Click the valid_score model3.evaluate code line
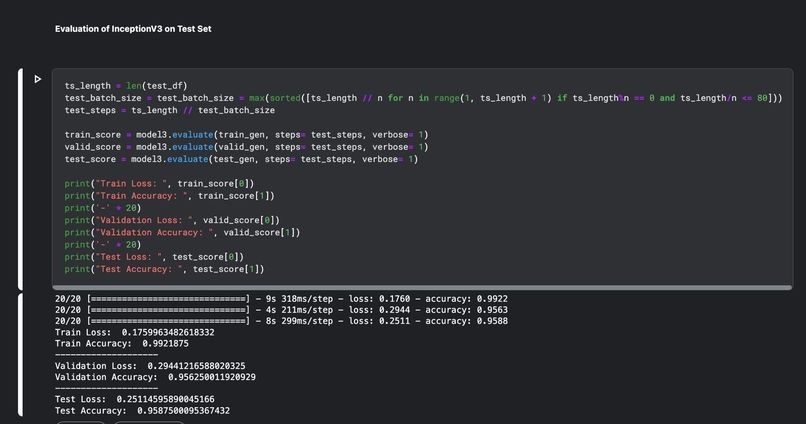The width and height of the screenshot is (806, 424). (246, 147)
